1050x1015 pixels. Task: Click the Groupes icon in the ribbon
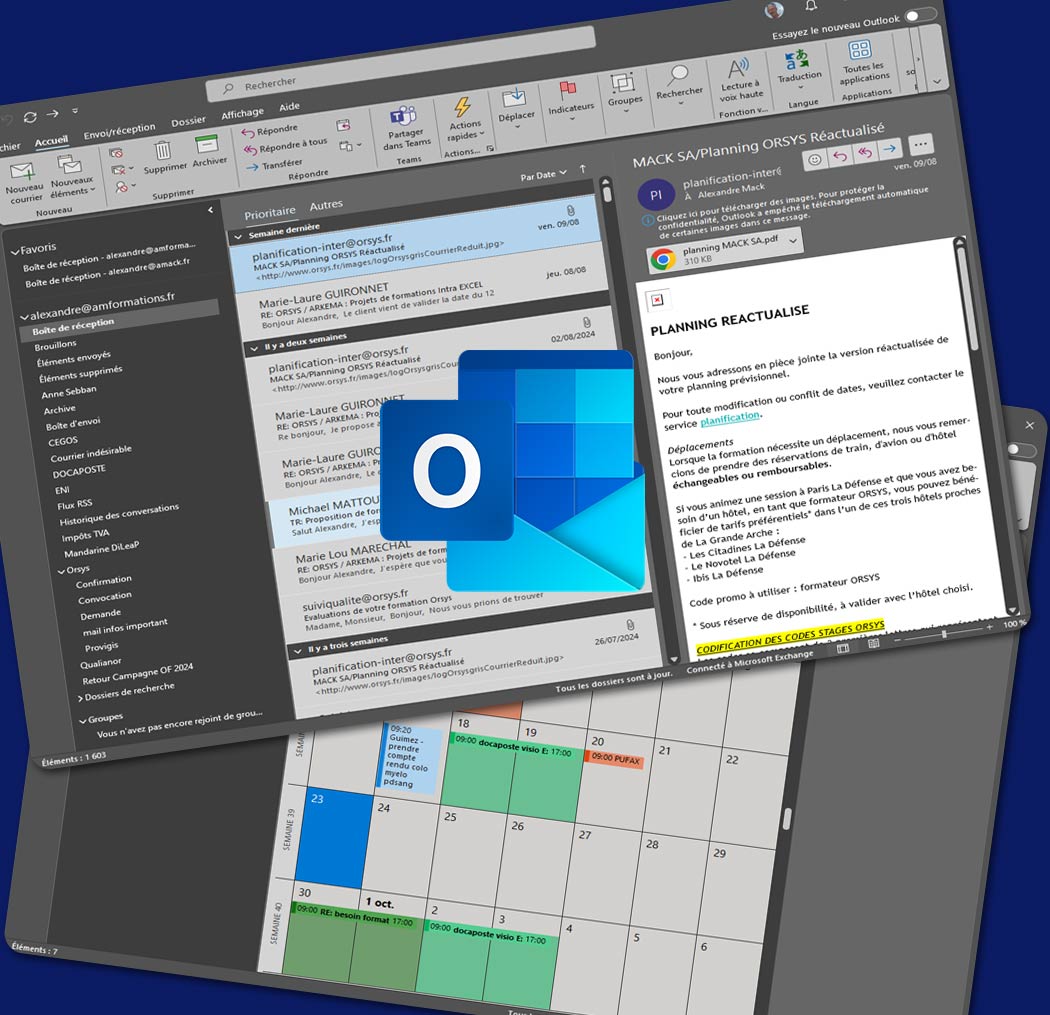(622, 82)
